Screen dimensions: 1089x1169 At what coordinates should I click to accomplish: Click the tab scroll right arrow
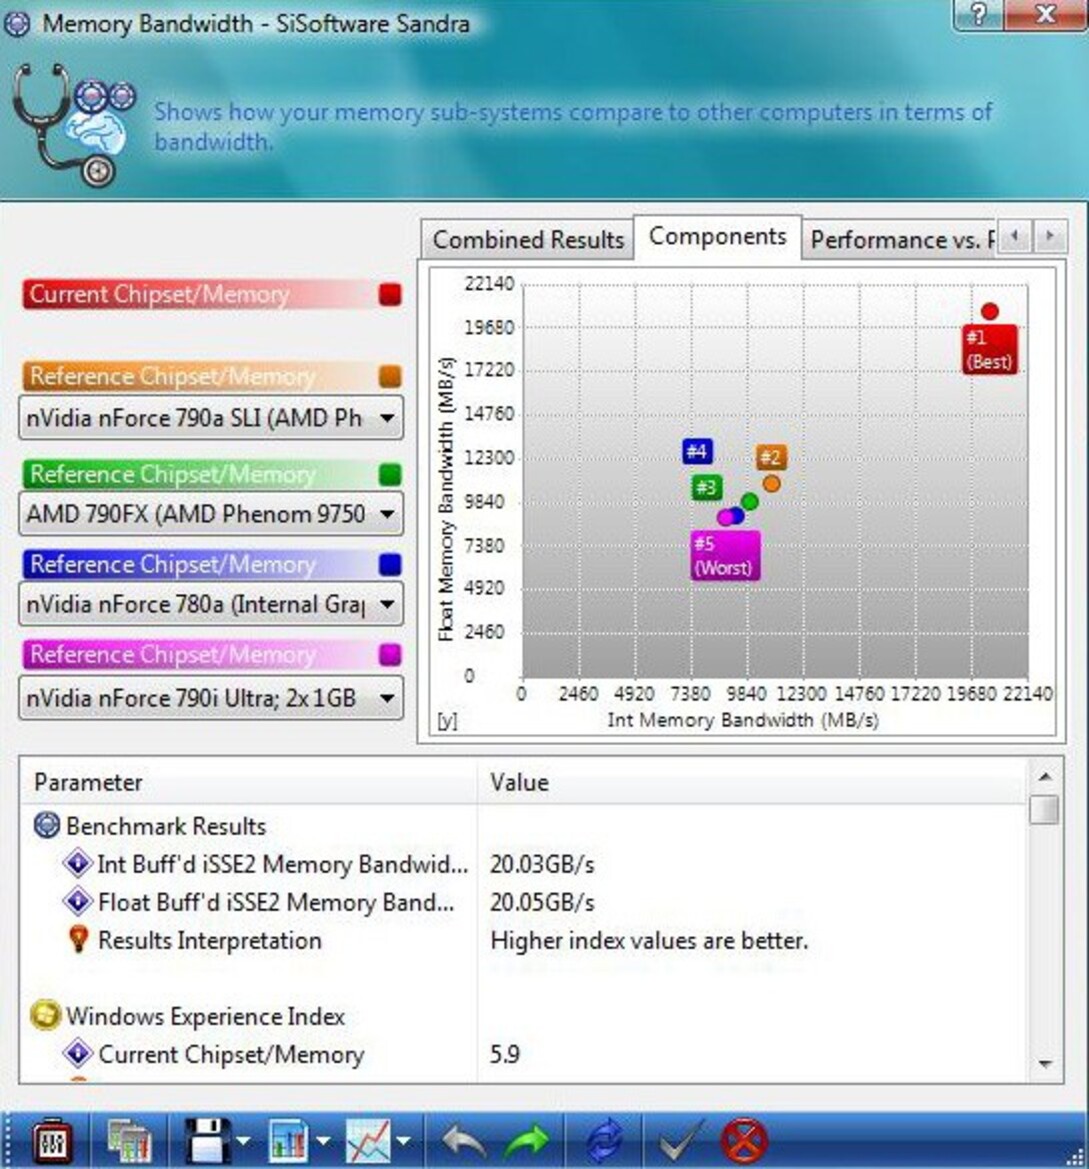(1050, 236)
